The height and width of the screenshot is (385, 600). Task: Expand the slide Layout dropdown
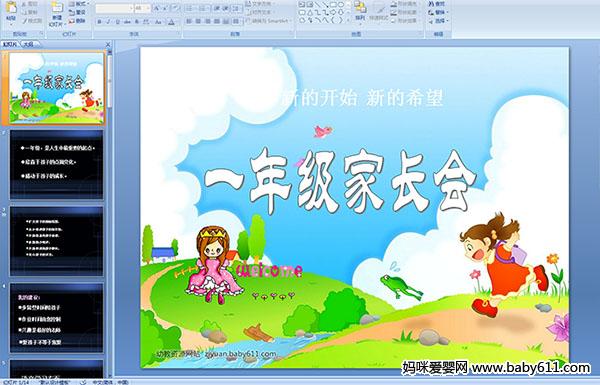(x=79, y=4)
